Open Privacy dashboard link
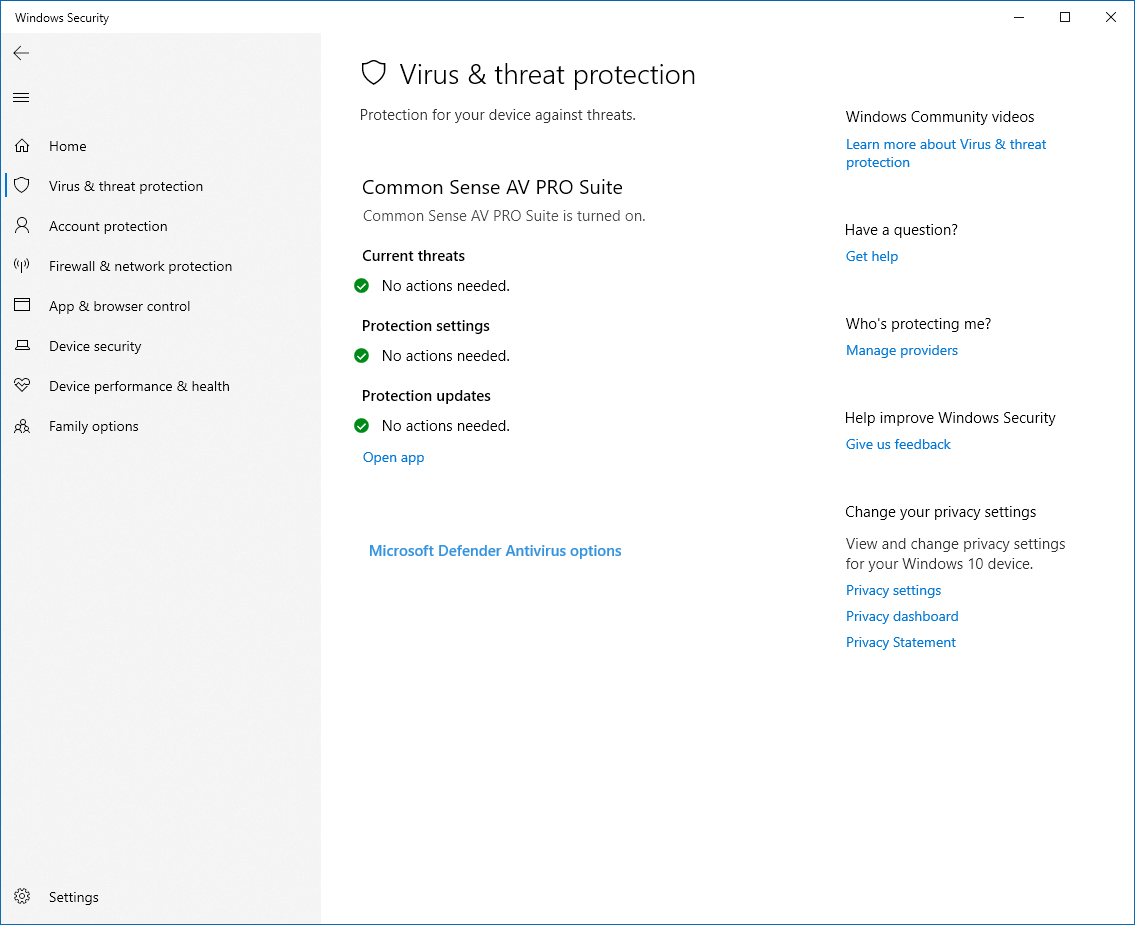Screen dimensions: 1135x925 pos(902,616)
